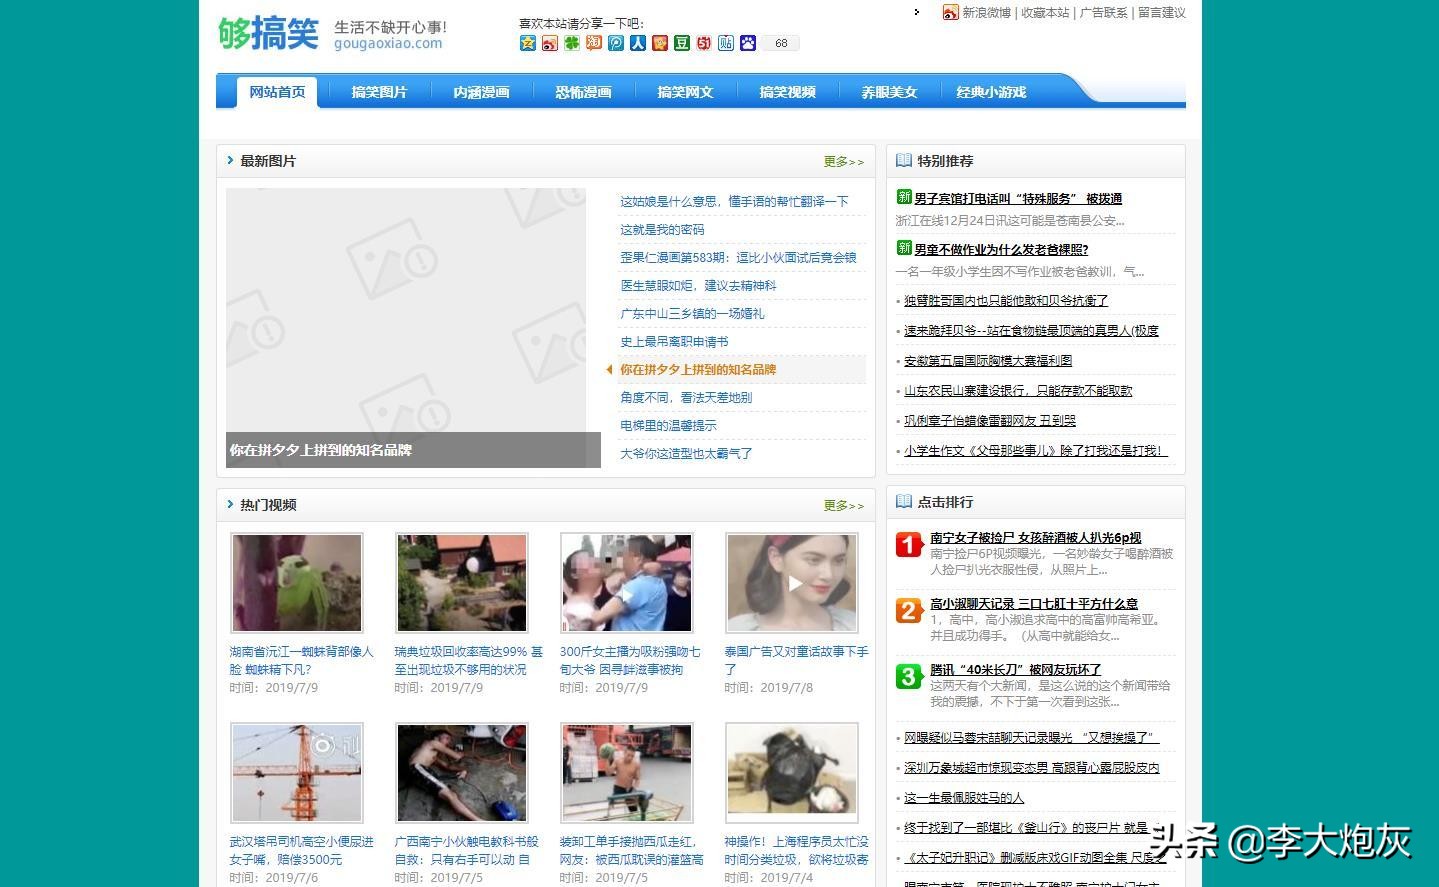Share the site via the Sina Weibo icon
This screenshot has width=1439, height=887.
550,43
